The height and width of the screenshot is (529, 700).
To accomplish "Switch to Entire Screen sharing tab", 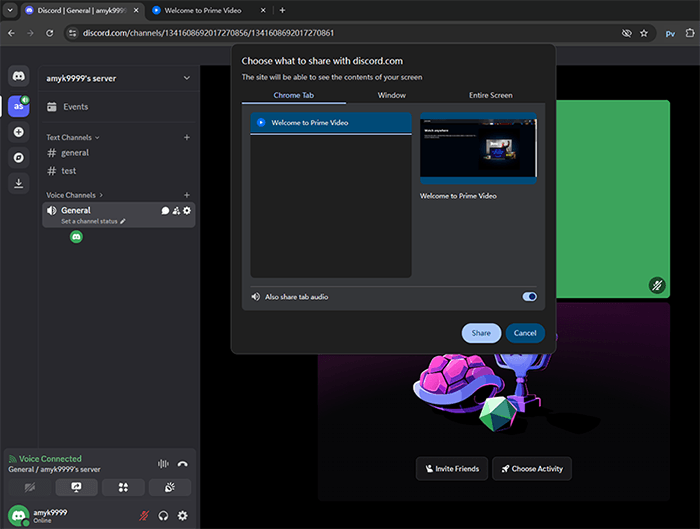I will click(491, 95).
